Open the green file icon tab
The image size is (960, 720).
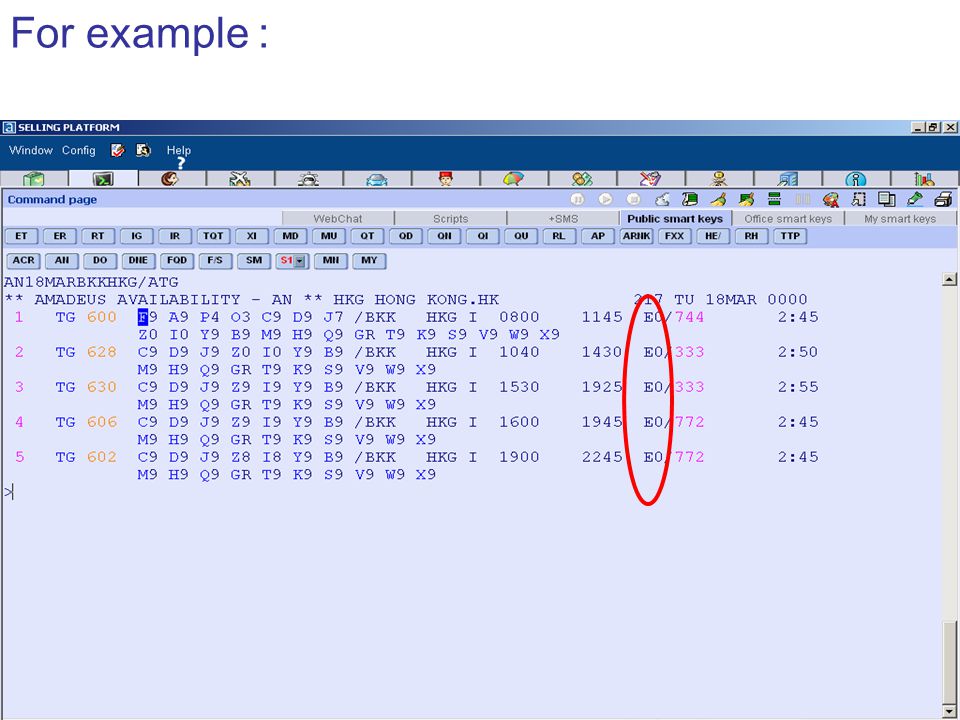[34, 179]
